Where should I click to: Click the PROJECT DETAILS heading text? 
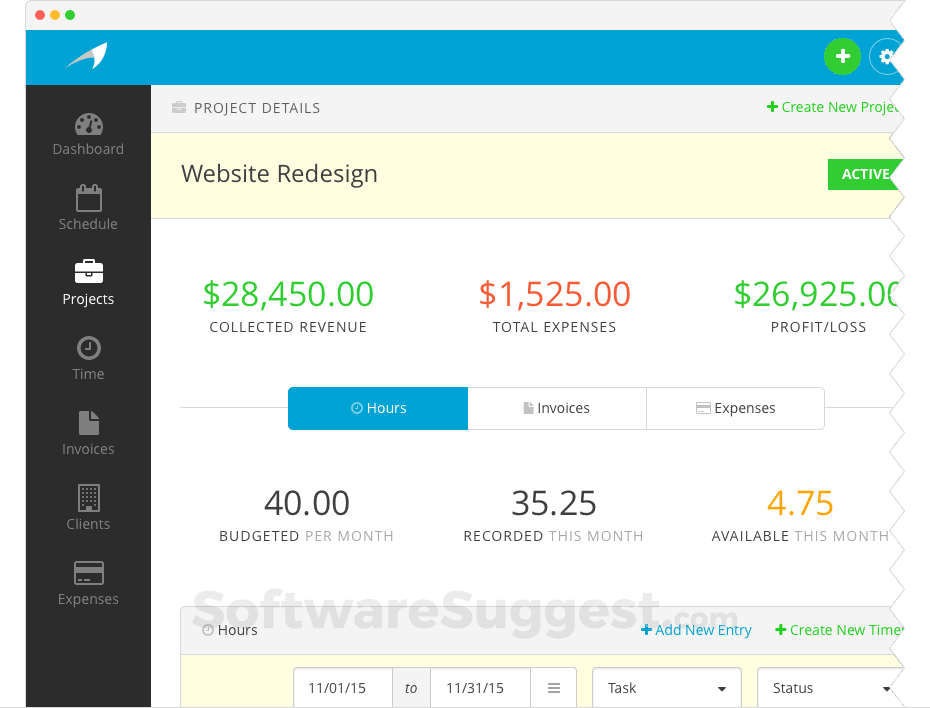[257, 108]
